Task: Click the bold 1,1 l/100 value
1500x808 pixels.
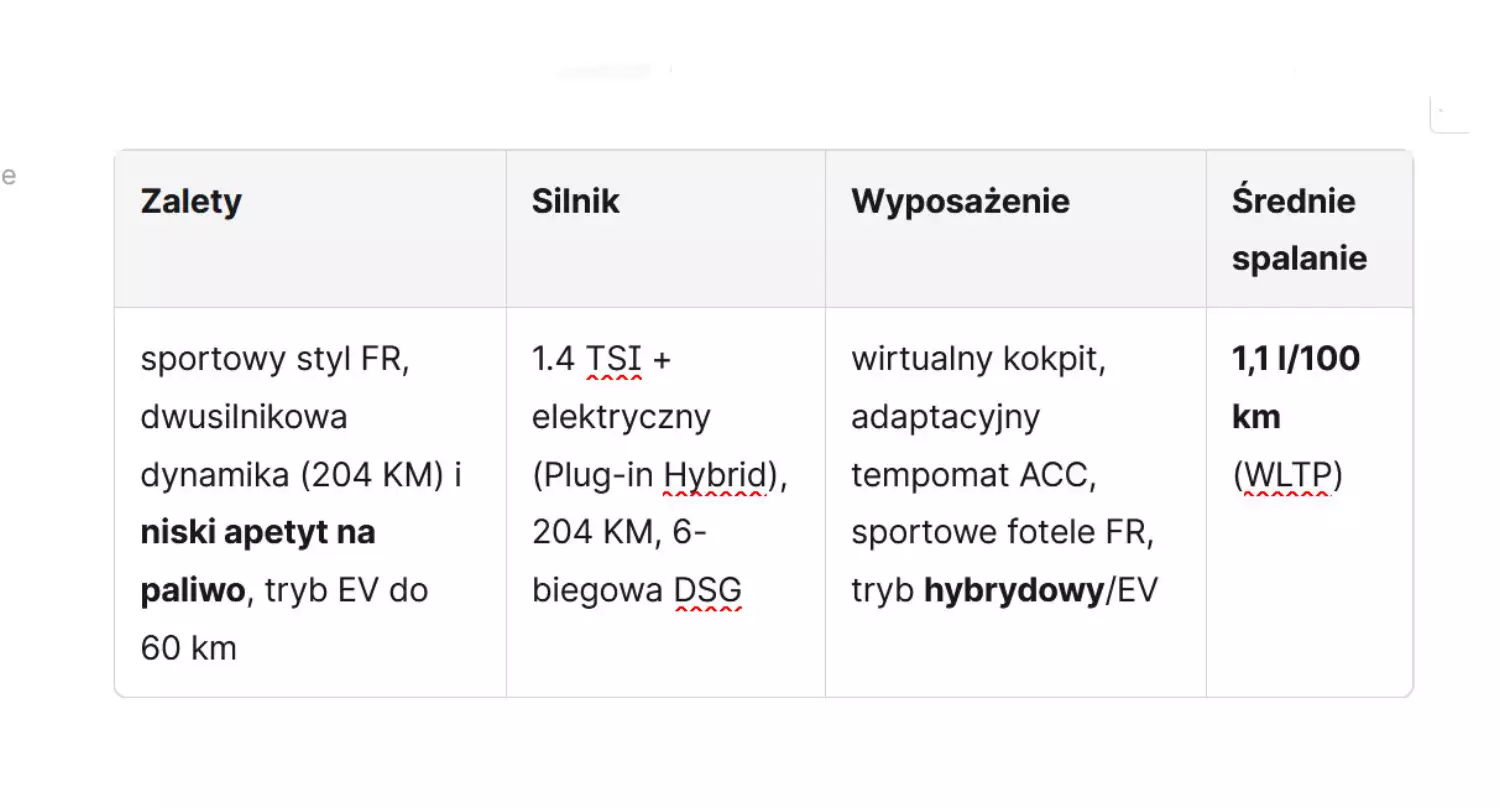Action: (x=1296, y=359)
